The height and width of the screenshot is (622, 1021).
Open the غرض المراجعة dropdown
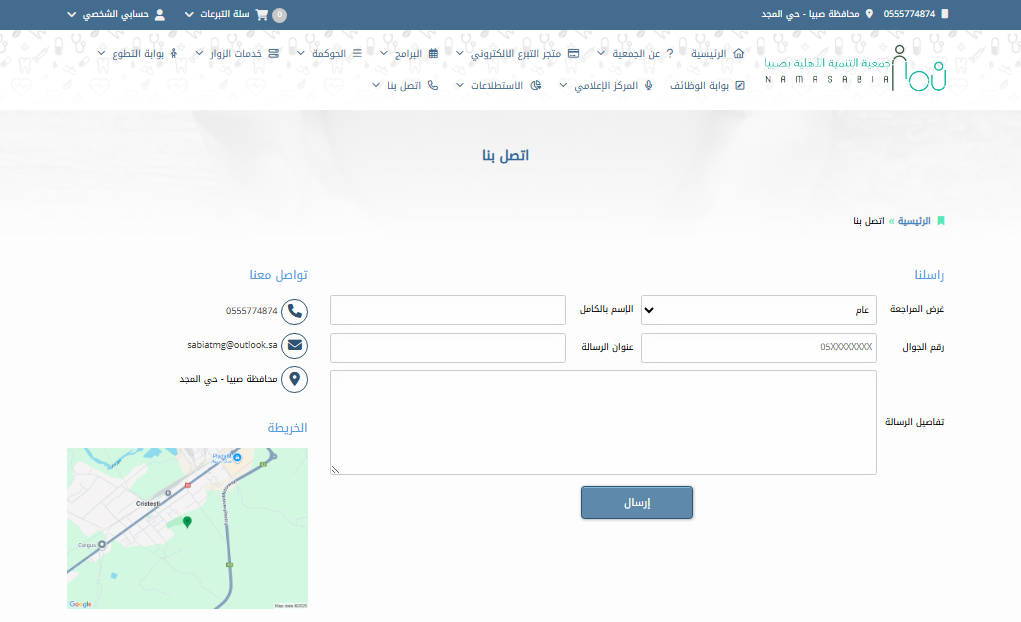pos(759,310)
